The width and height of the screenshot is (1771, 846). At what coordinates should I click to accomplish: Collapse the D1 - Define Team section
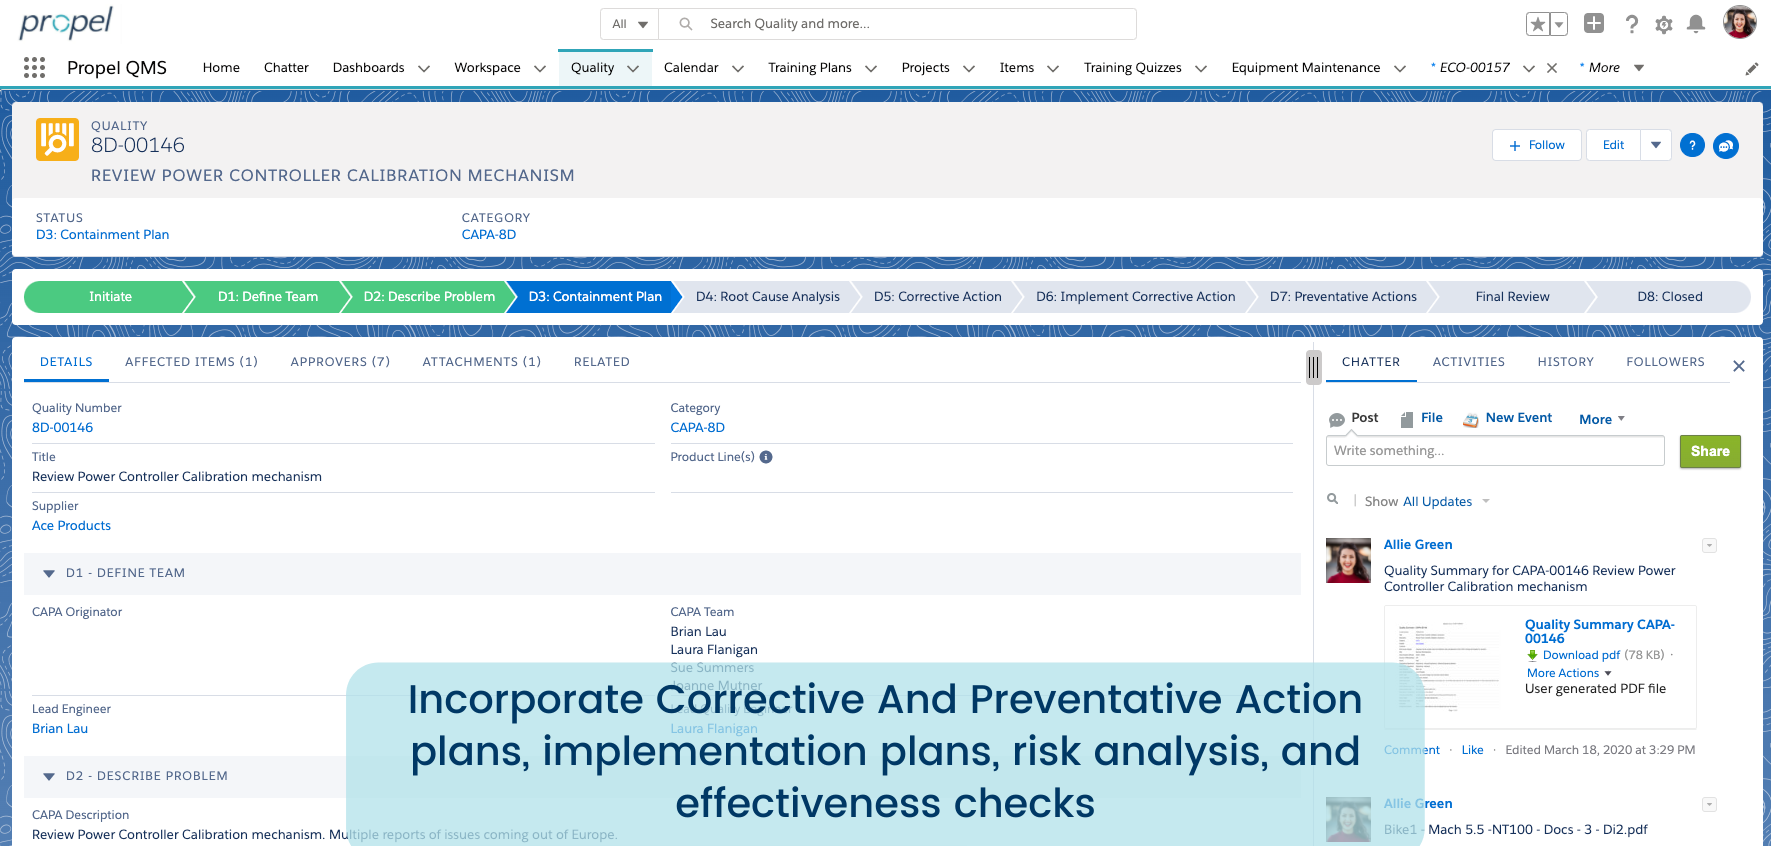[x=49, y=574]
